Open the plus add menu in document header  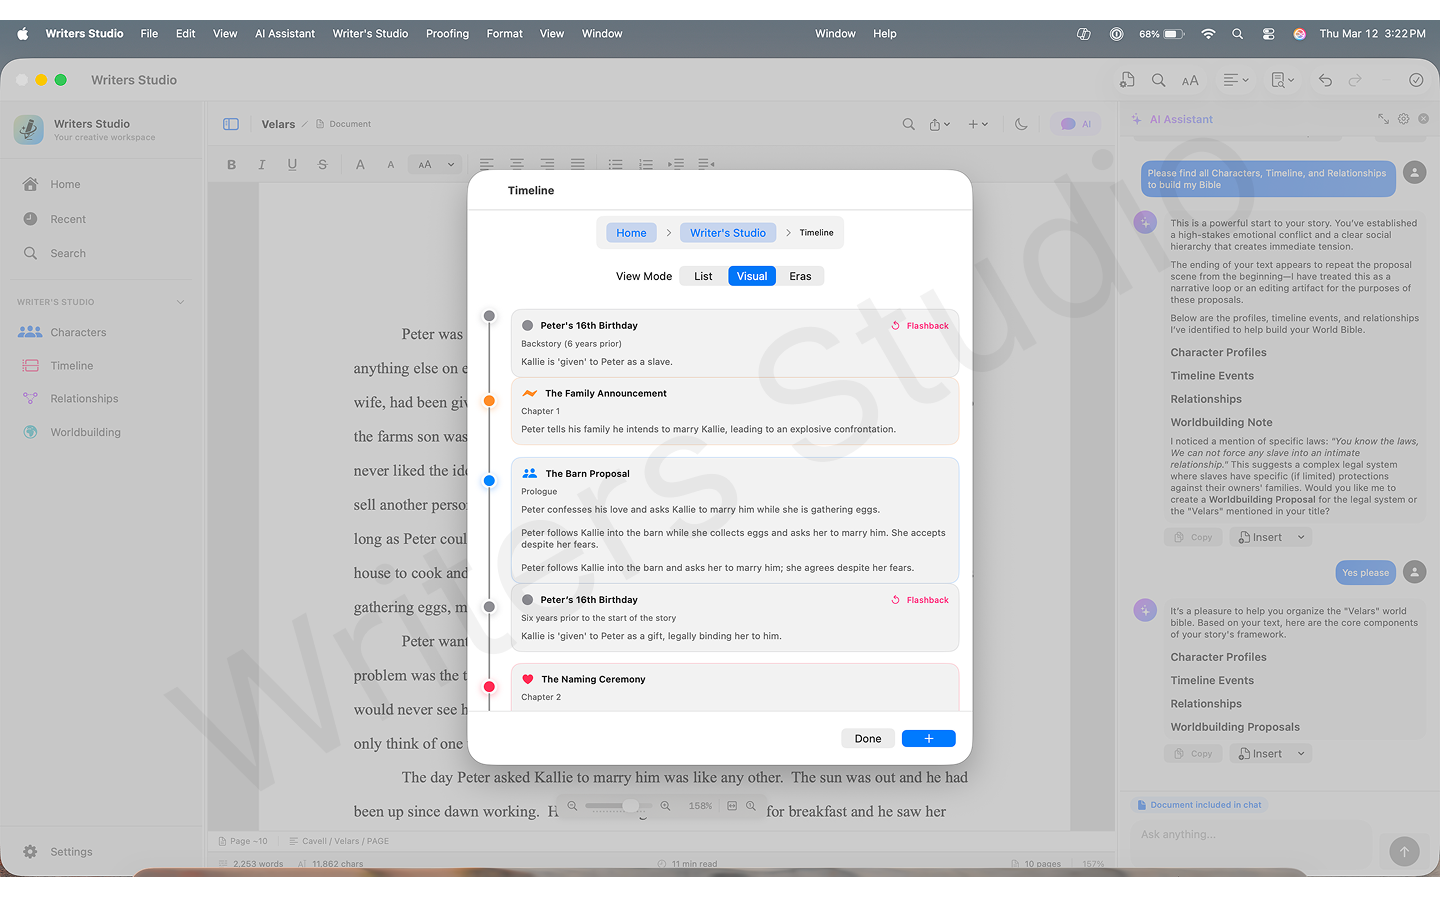click(x=977, y=124)
